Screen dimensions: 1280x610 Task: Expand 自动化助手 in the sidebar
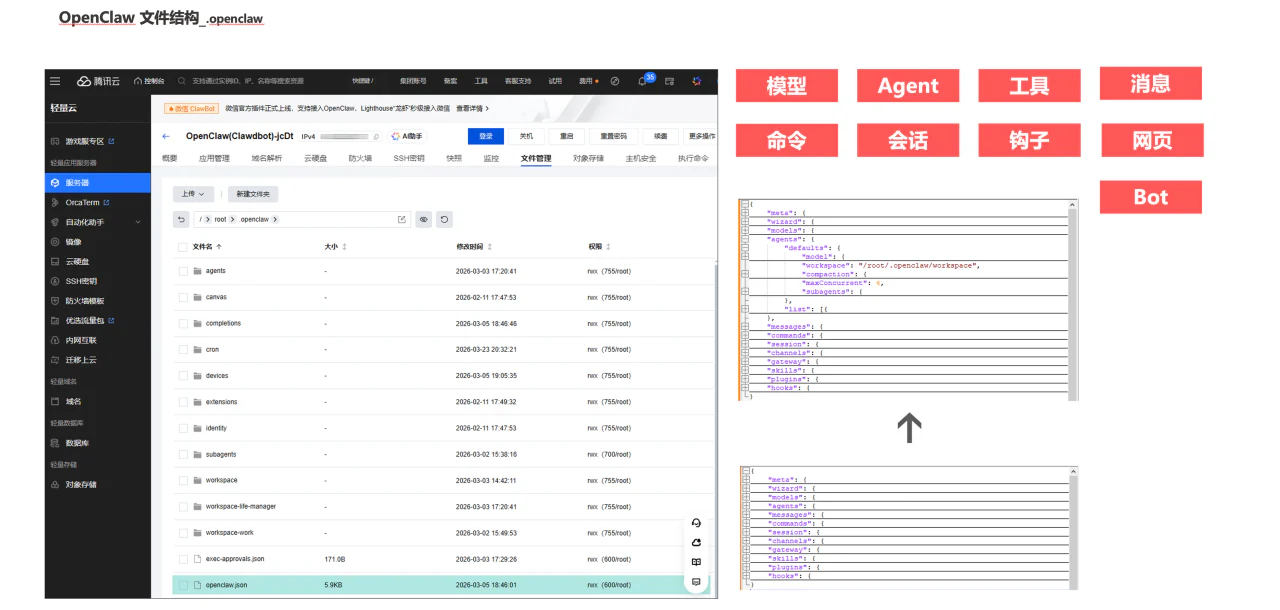pyautogui.click(x=98, y=222)
